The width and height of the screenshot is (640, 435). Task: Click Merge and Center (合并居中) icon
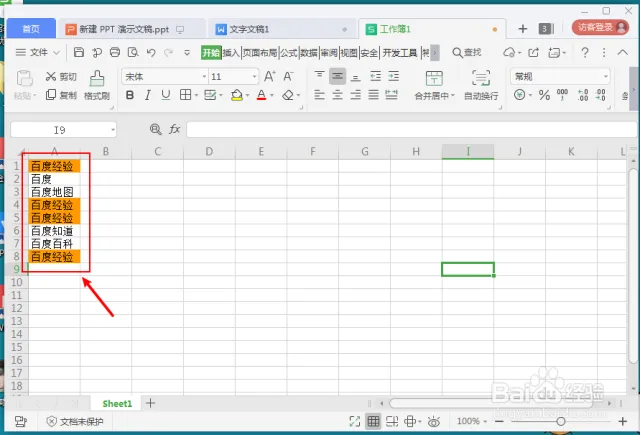pos(434,78)
